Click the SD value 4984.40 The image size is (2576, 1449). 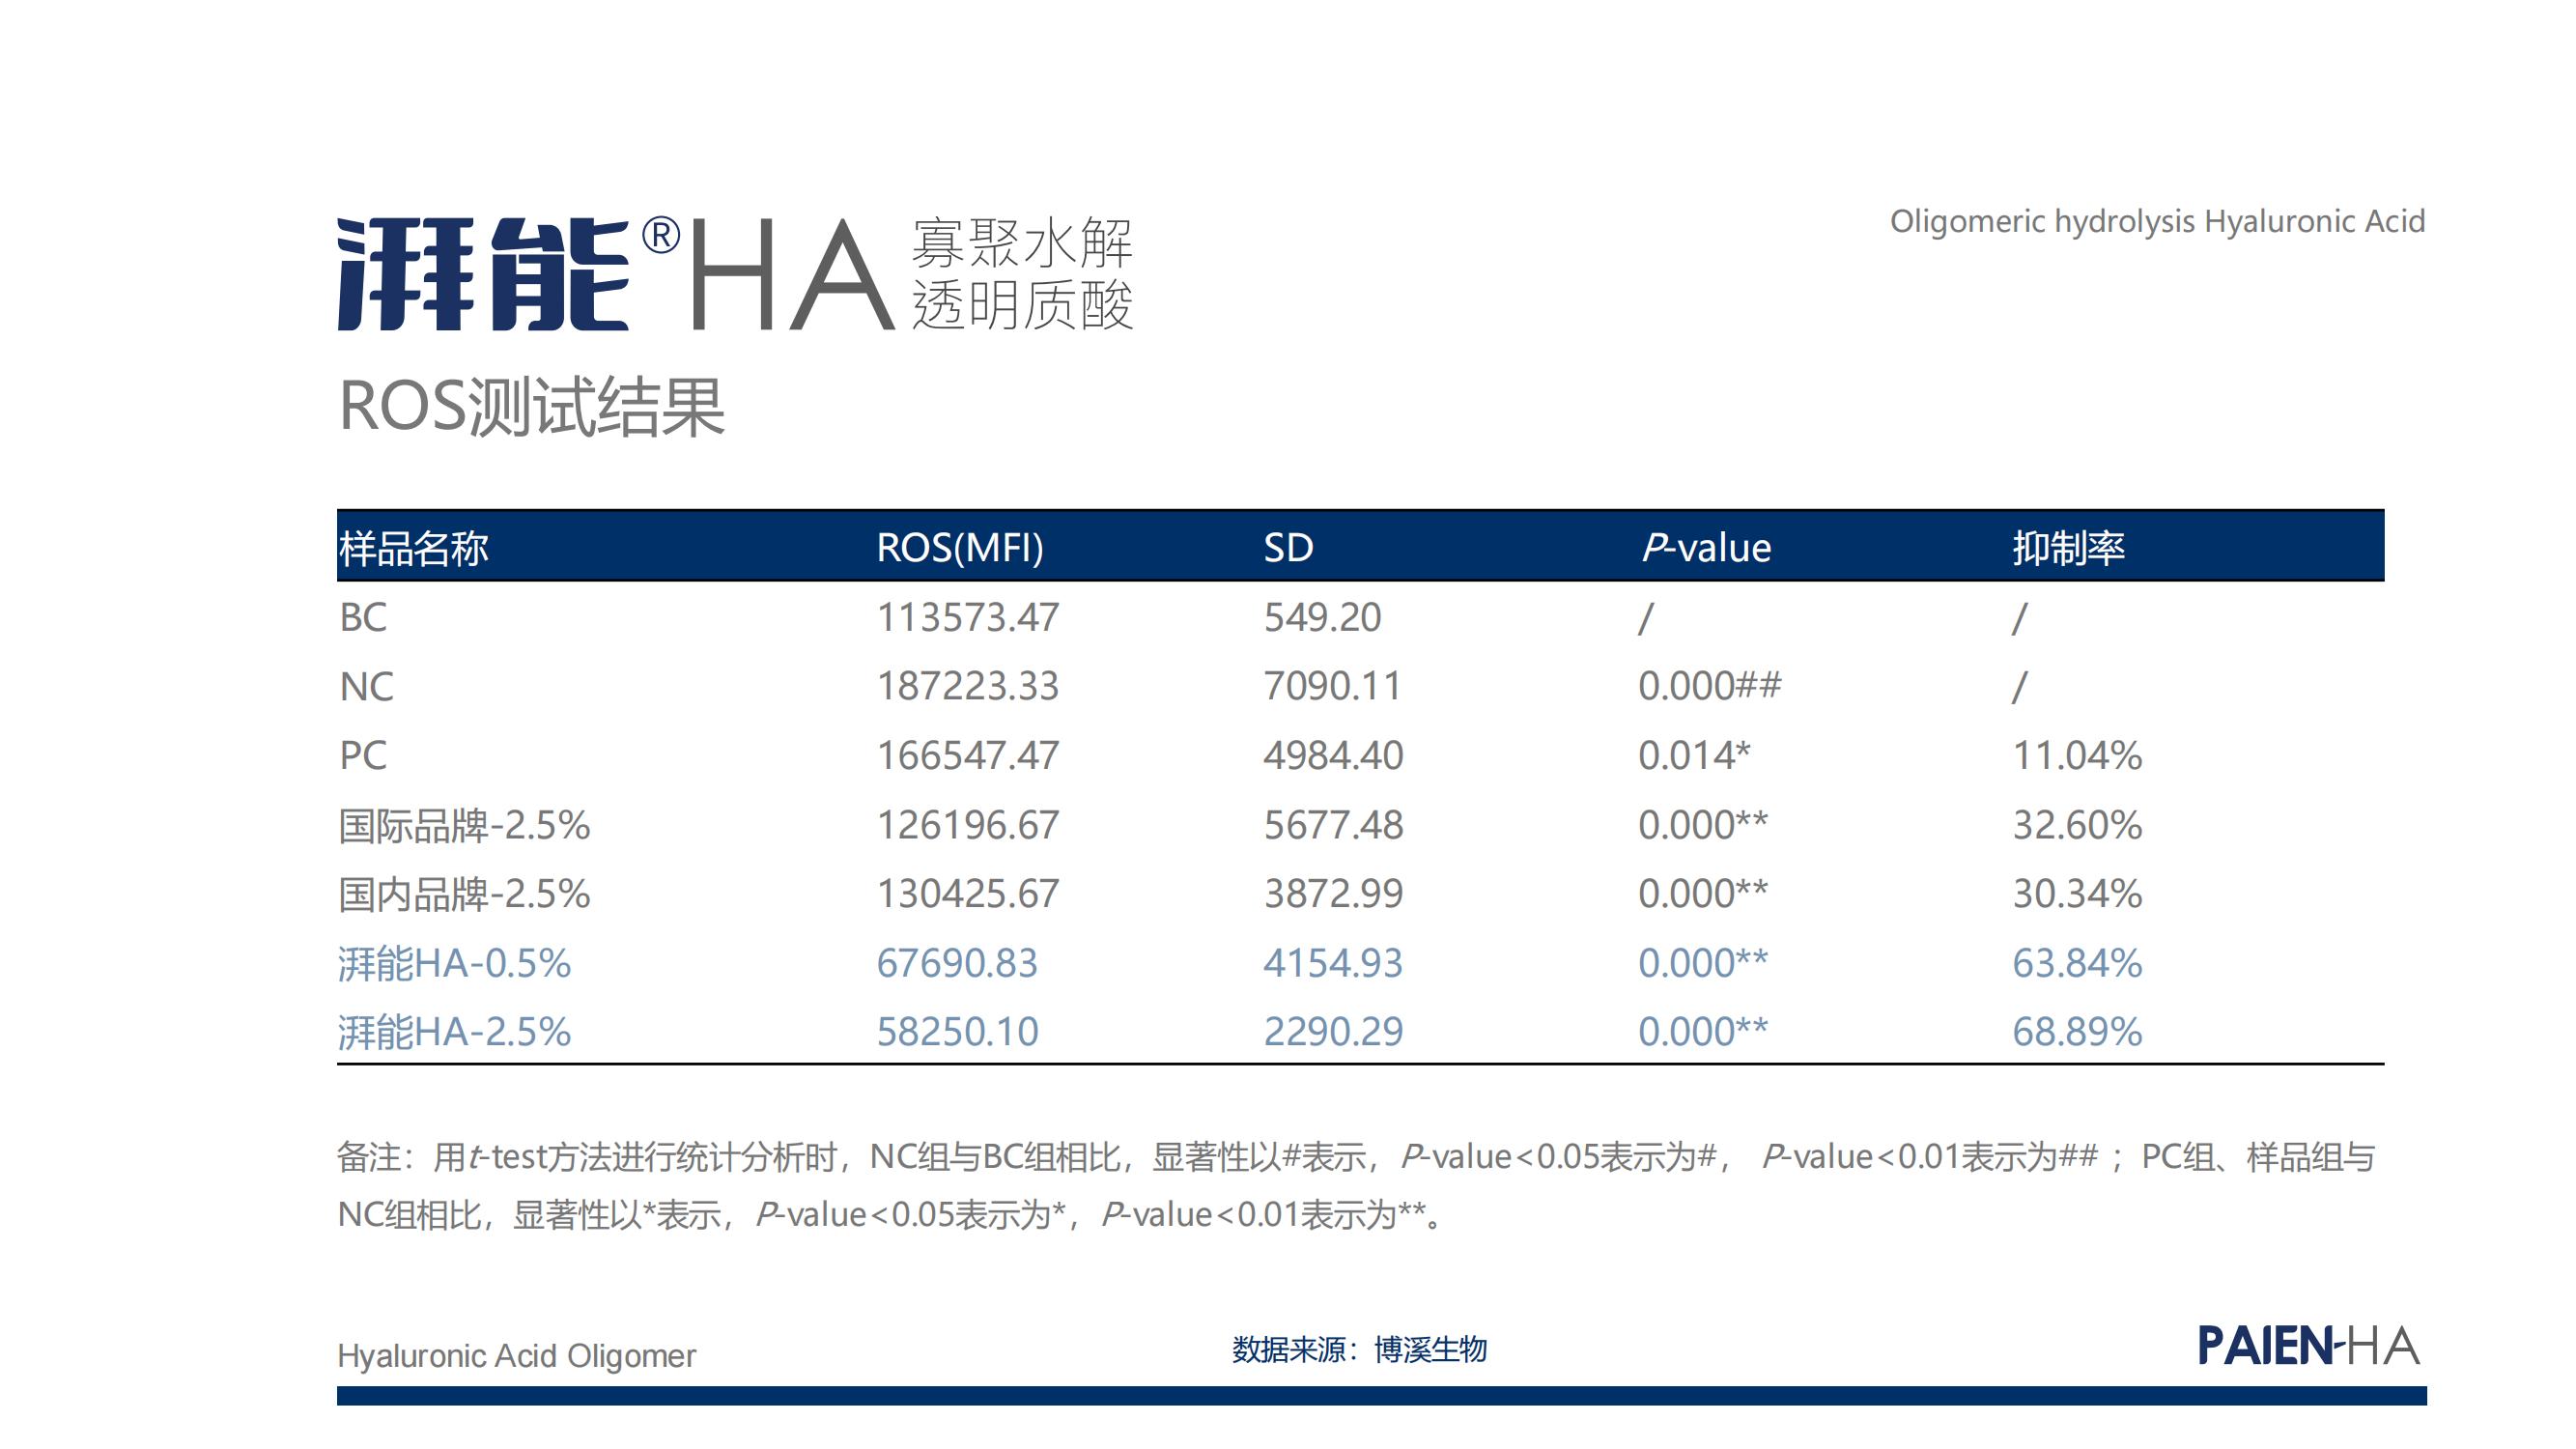click(1333, 755)
